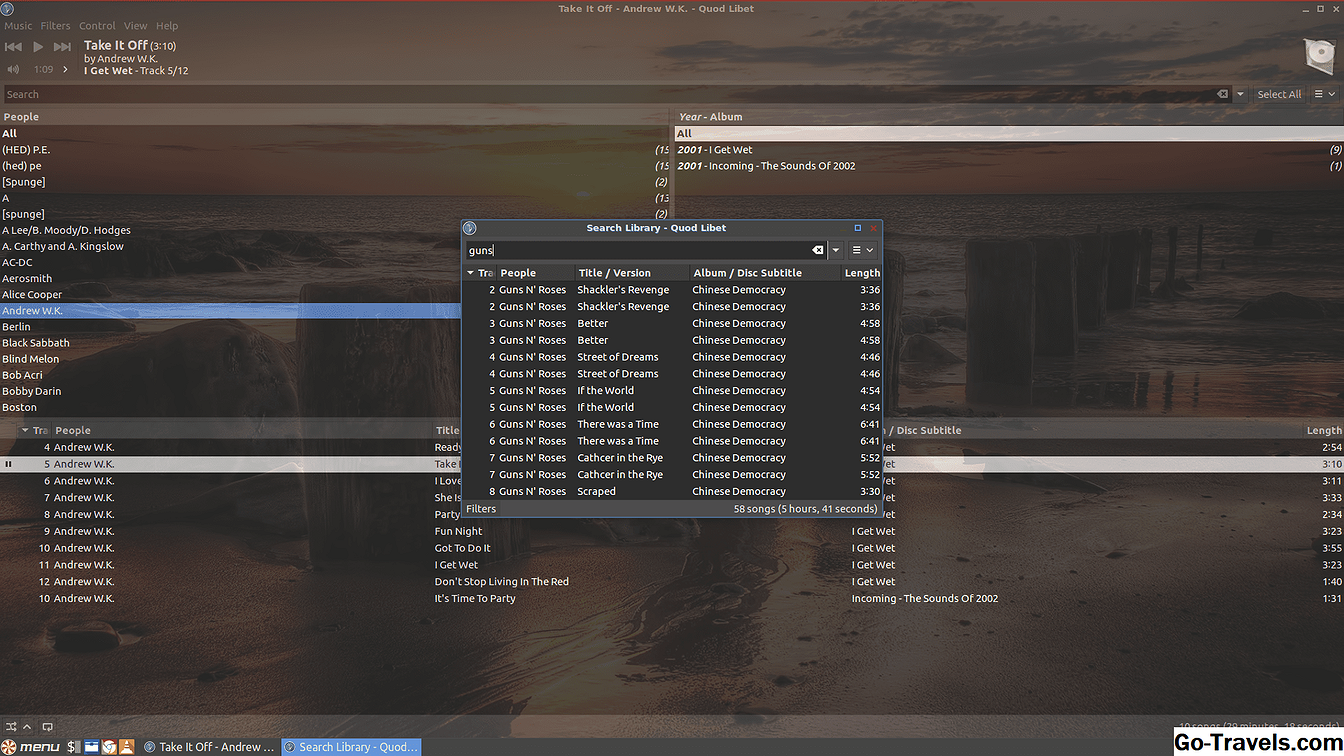Open the terminal launcher in taskbar
The image size is (1344, 756).
coord(74,746)
